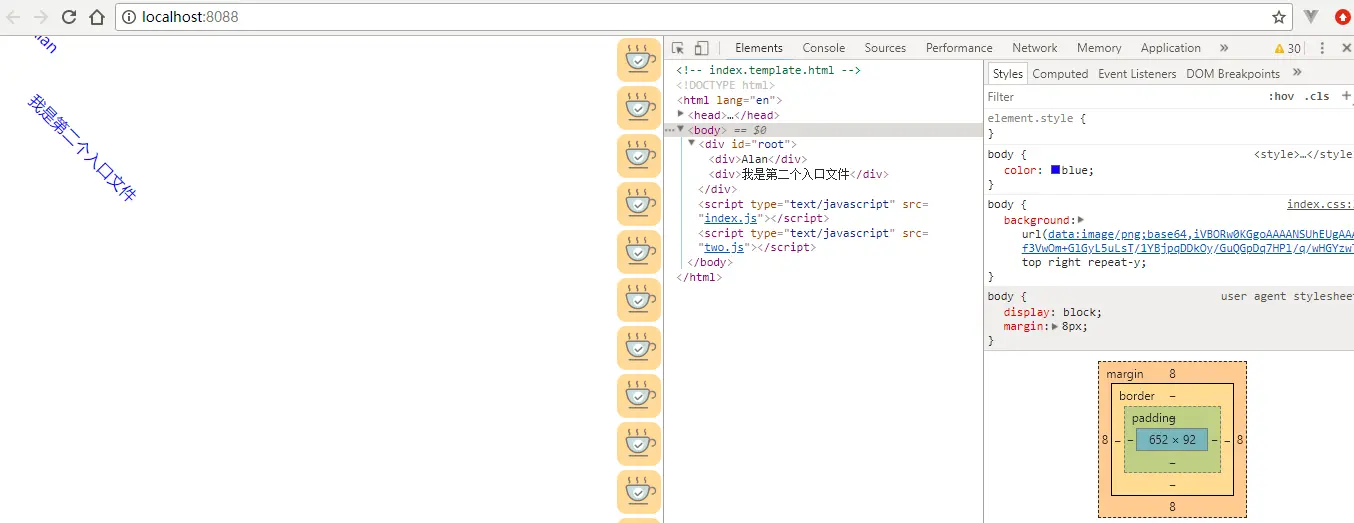Screen dimensions: 1354x523
Task: Click the browser forward arrow
Action: point(41,17)
